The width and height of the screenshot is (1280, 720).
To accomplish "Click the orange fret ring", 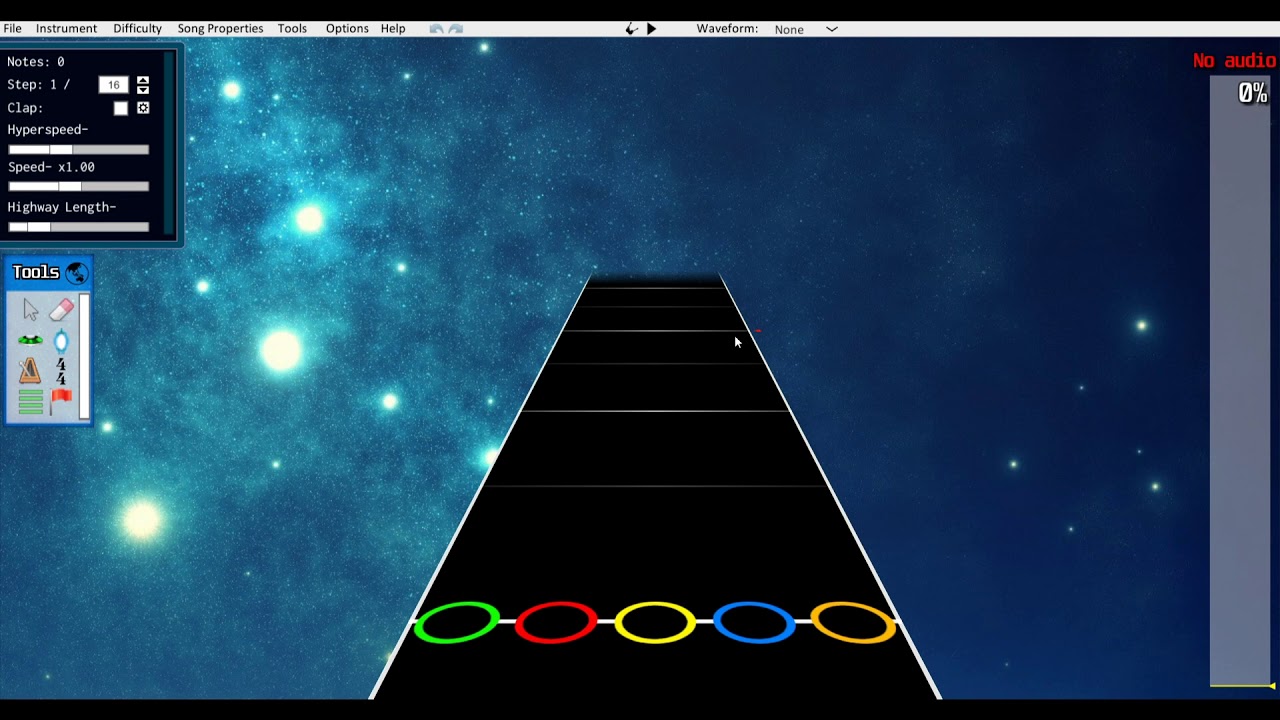I will coord(853,622).
